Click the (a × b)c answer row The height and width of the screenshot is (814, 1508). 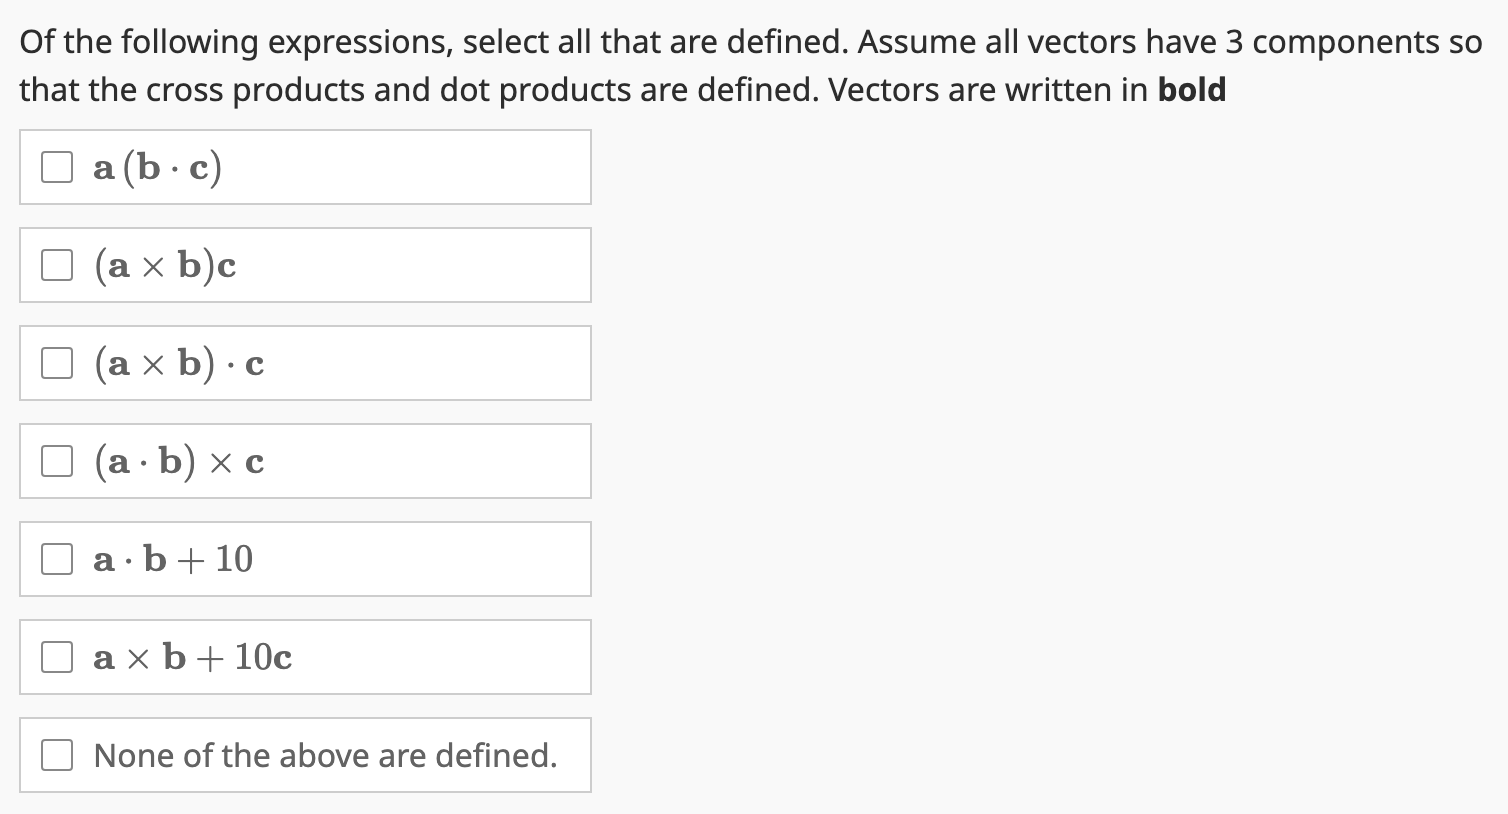pyautogui.click(x=305, y=264)
